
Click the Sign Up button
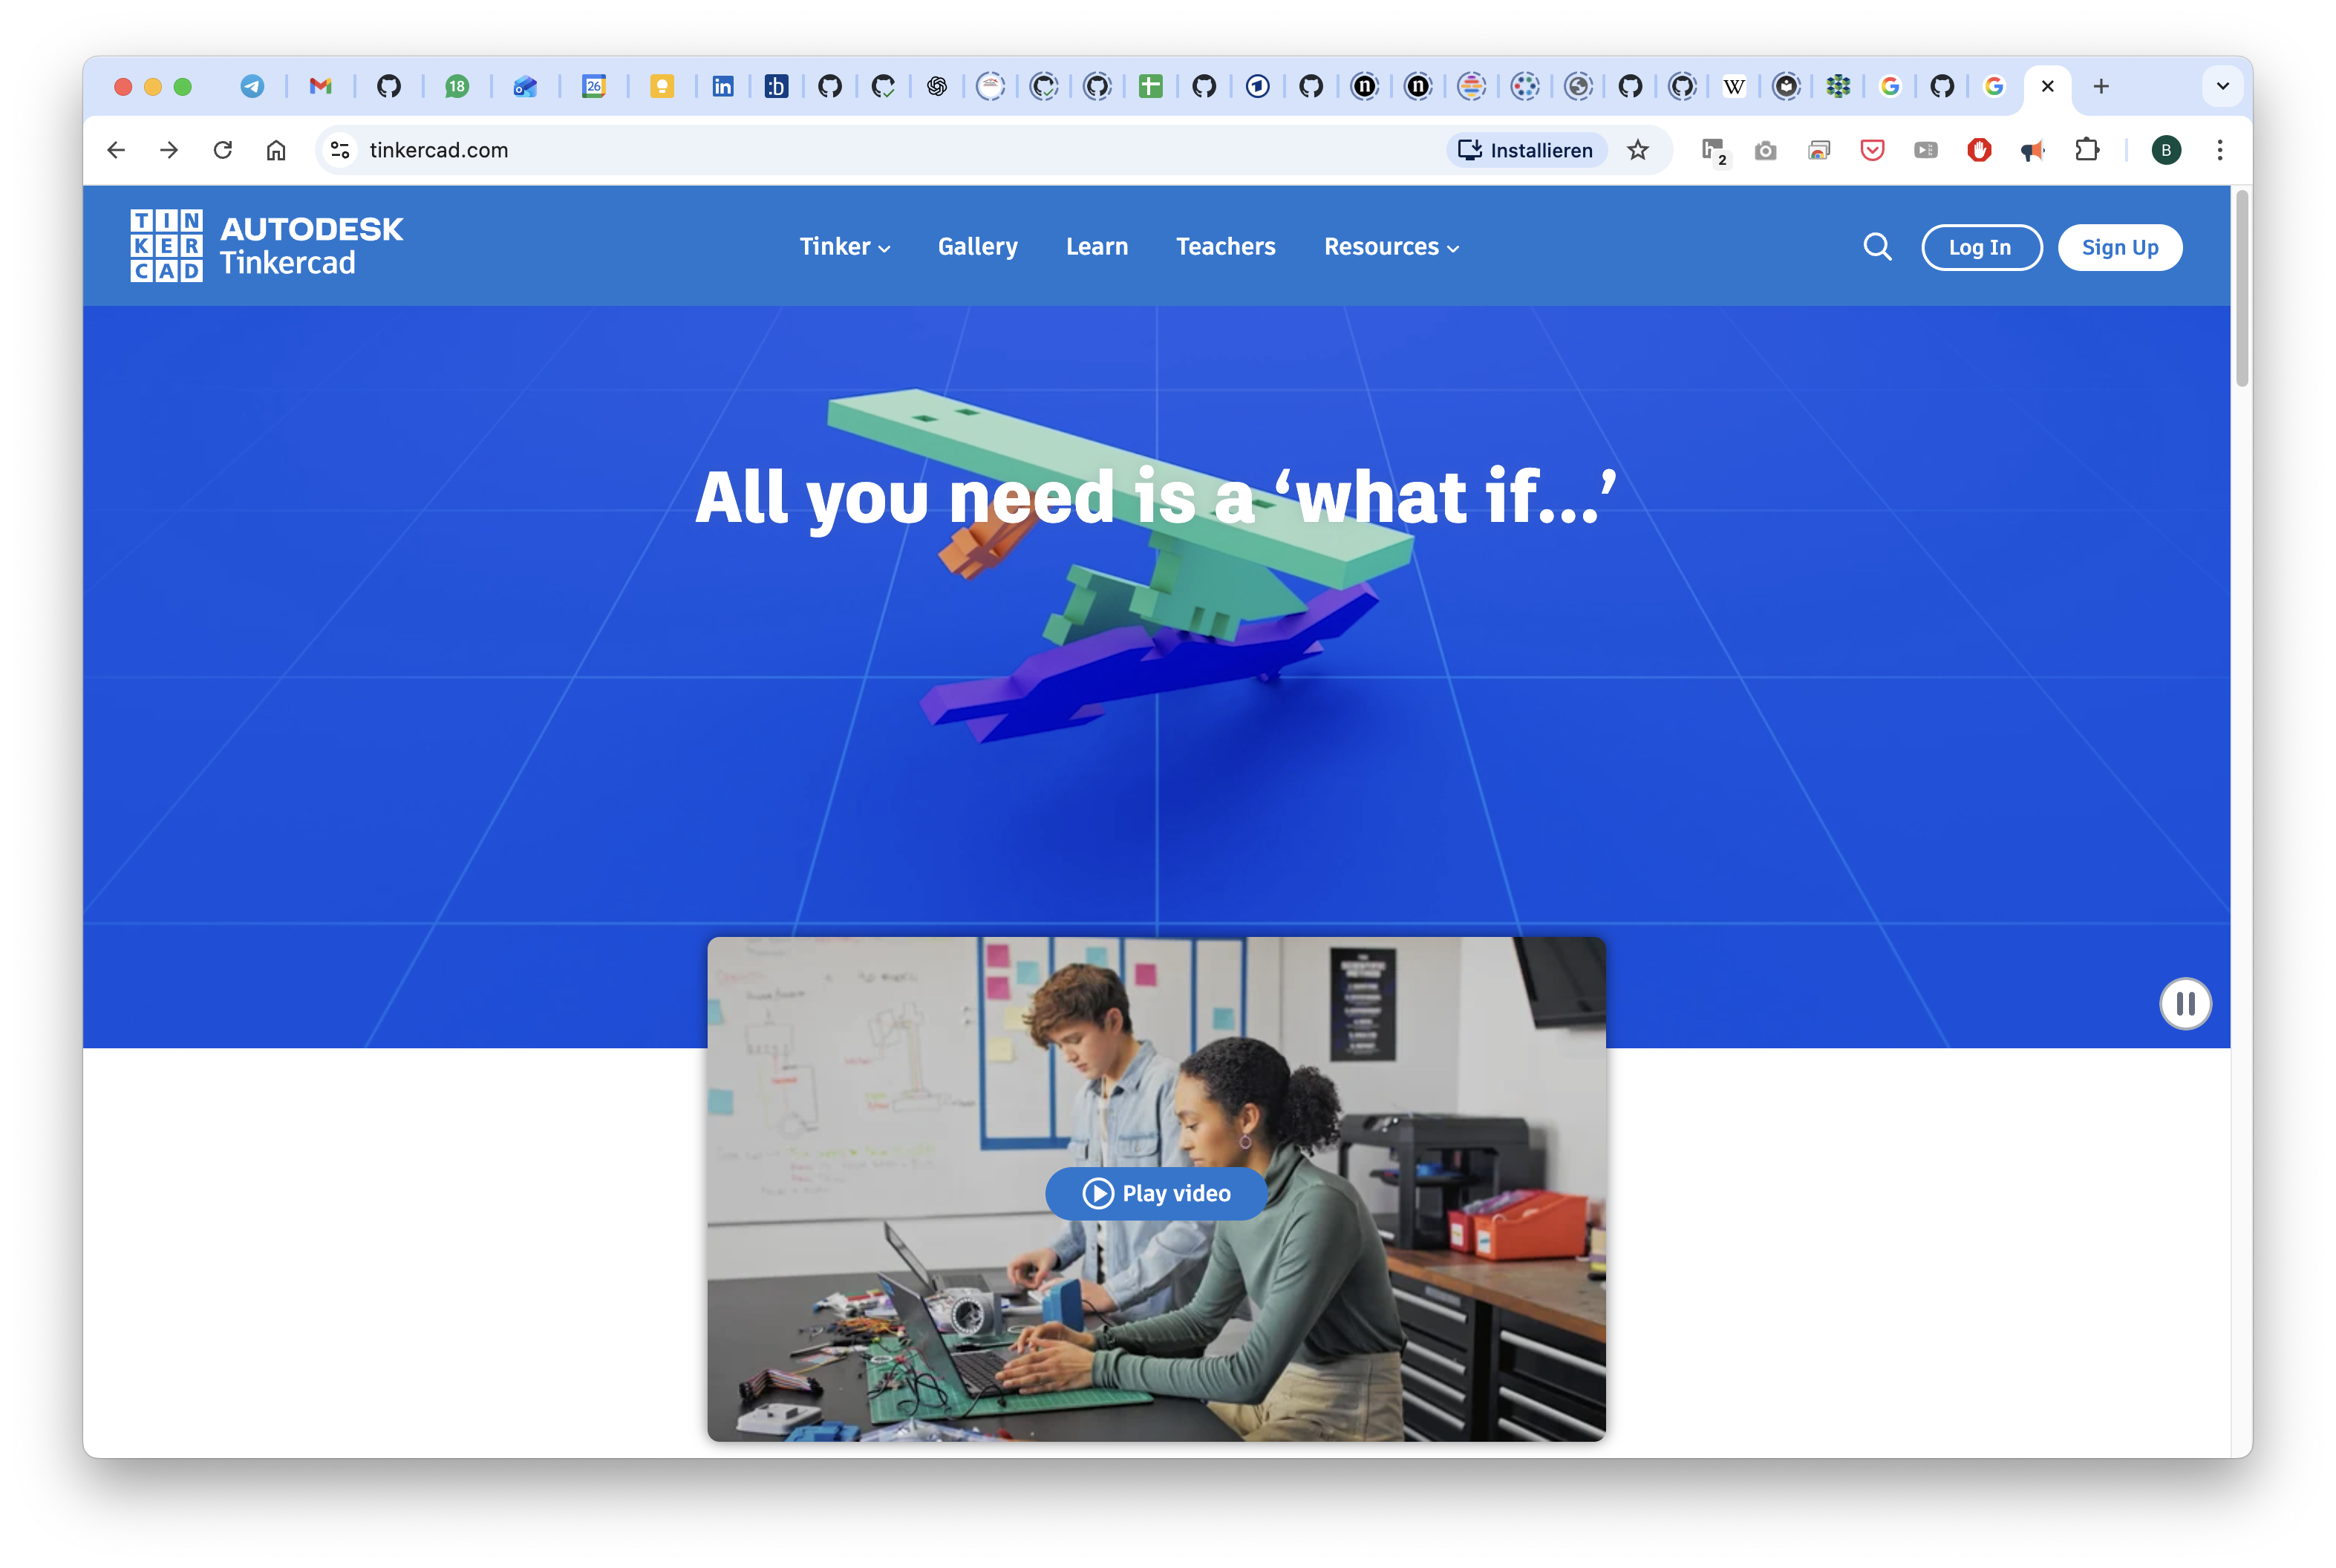point(2119,248)
